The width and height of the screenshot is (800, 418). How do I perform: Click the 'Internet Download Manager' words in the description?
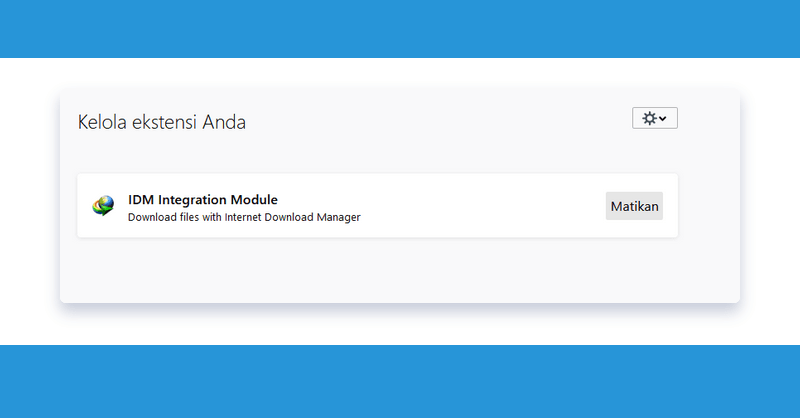coord(292,217)
